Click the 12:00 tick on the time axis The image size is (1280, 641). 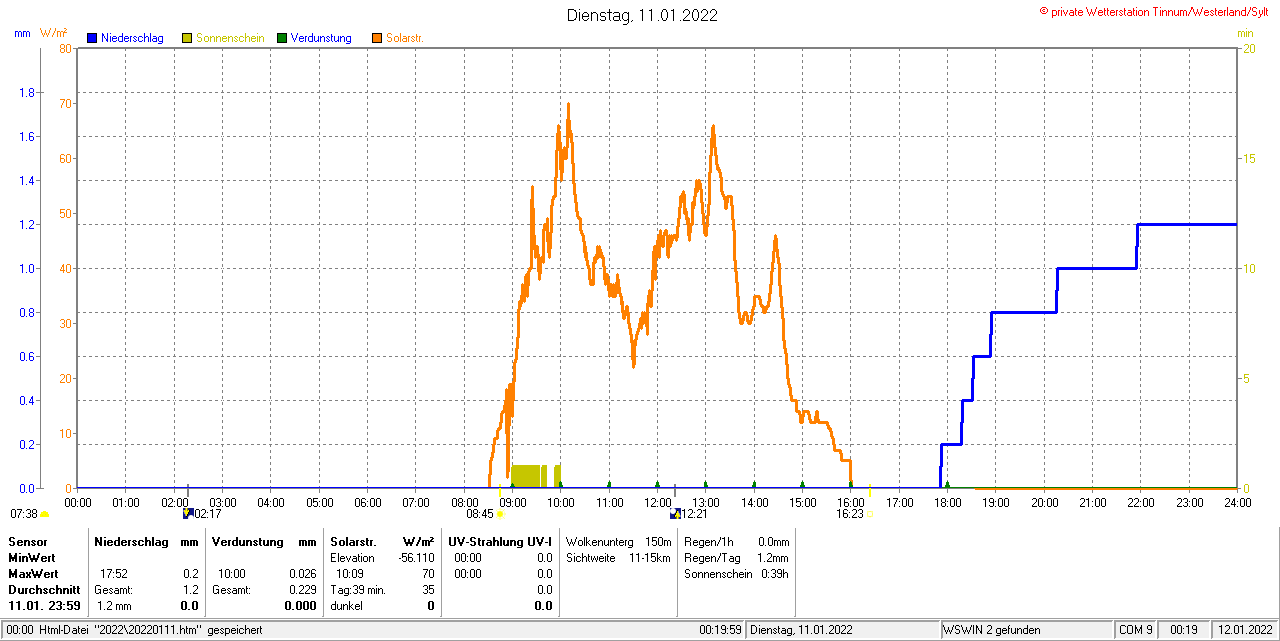click(657, 502)
